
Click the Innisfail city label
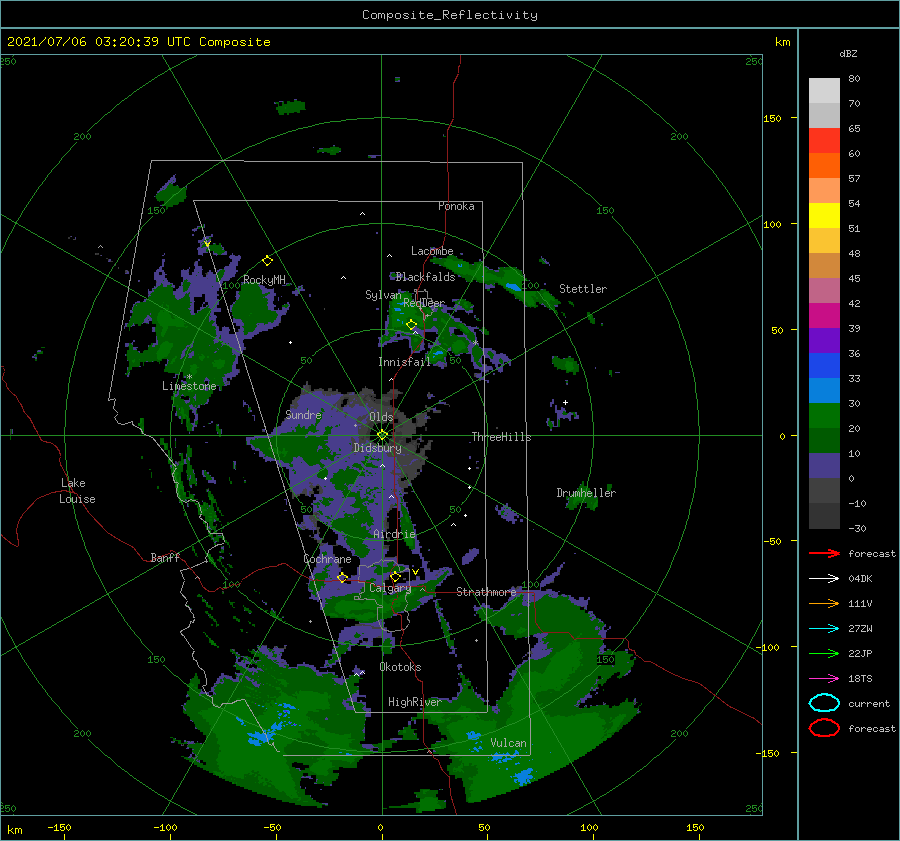[404, 362]
